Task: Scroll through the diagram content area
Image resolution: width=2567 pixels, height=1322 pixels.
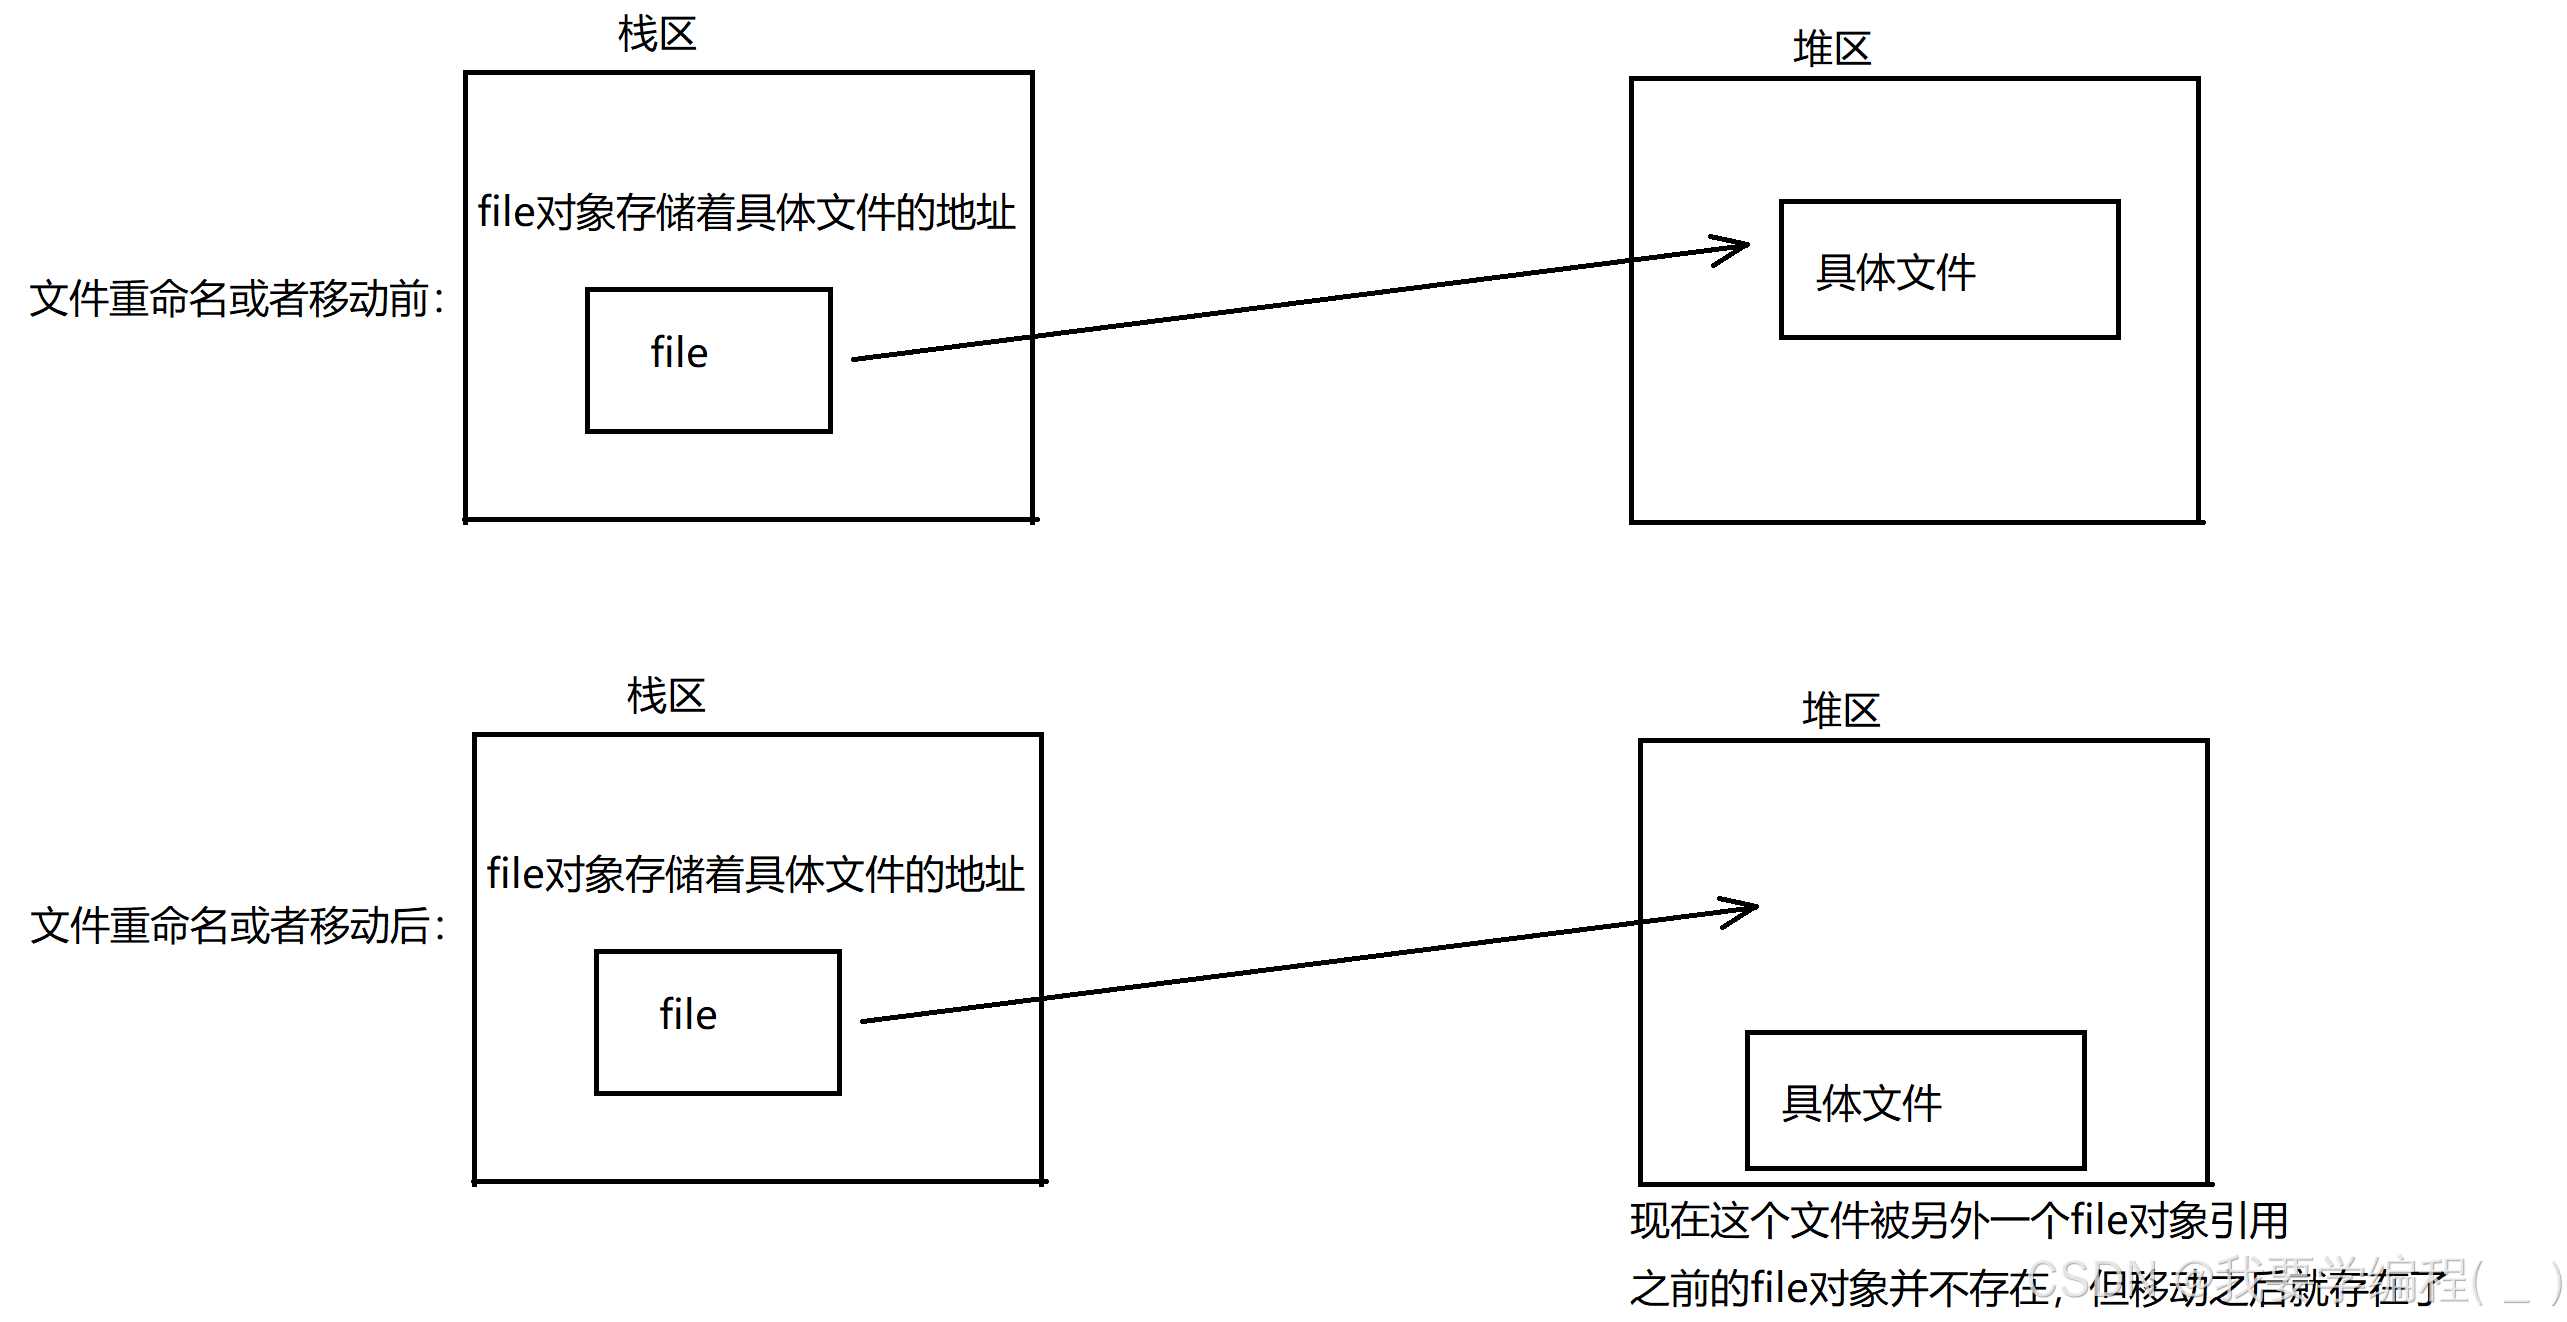Action: tap(1283, 661)
